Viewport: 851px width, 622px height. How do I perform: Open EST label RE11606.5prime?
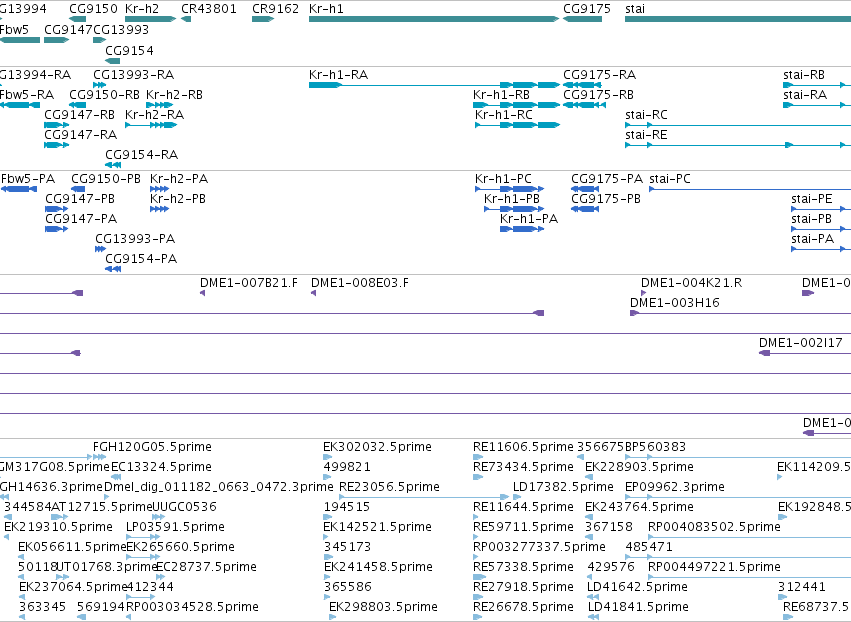tap(523, 447)
